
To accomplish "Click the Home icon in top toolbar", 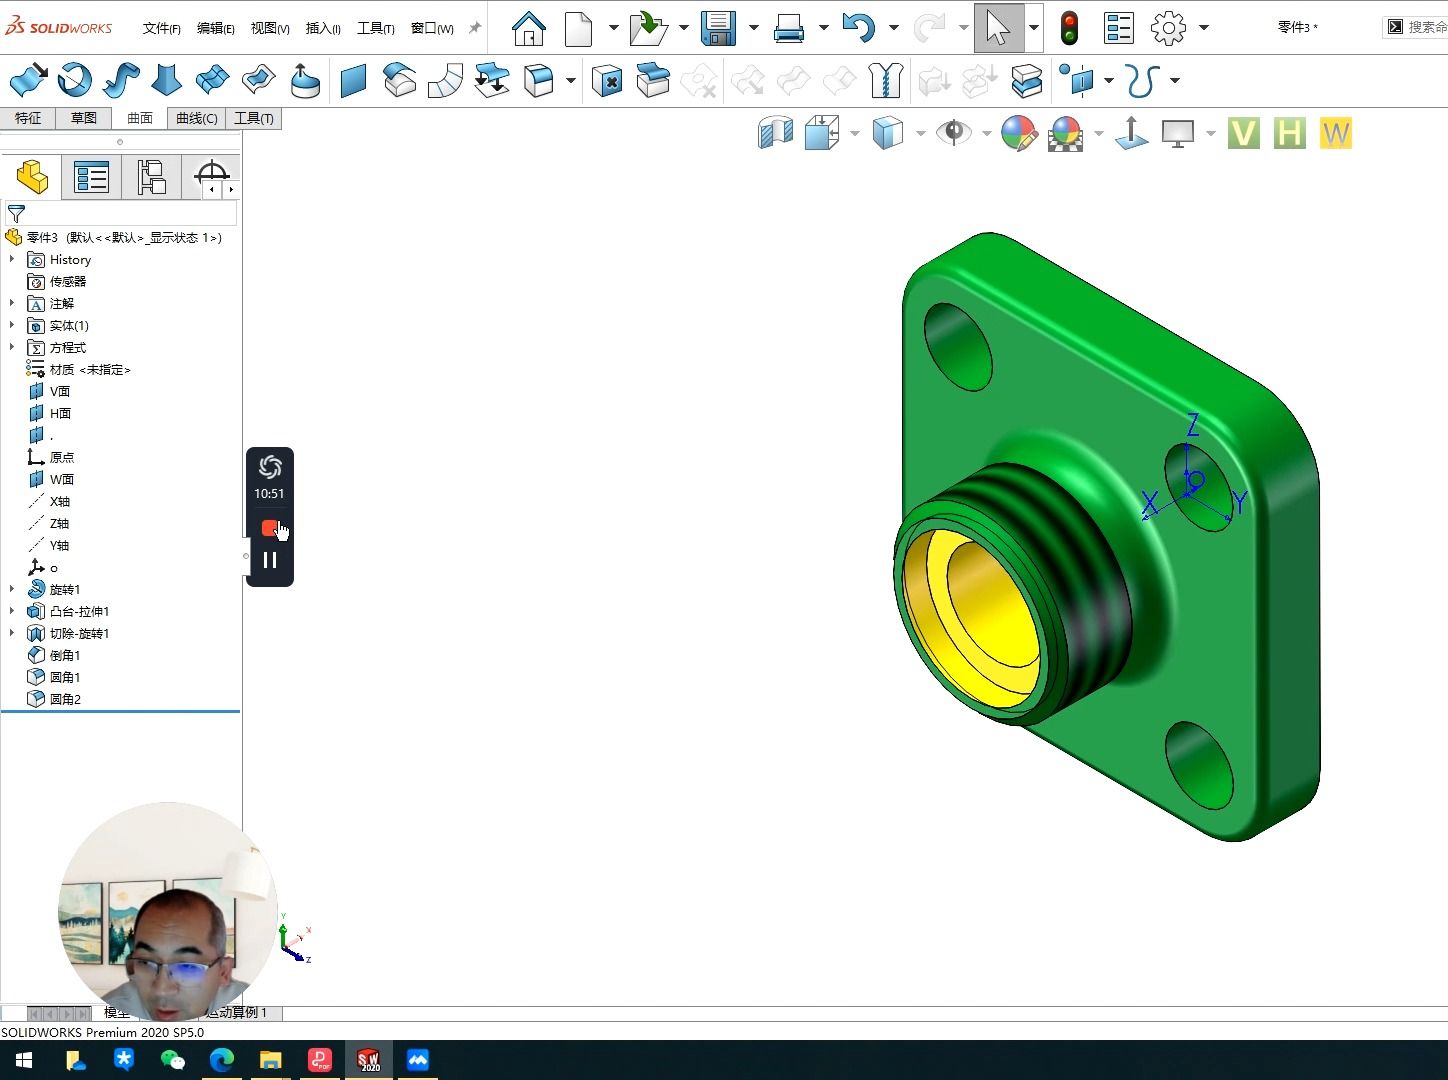I will coord(528,28).
